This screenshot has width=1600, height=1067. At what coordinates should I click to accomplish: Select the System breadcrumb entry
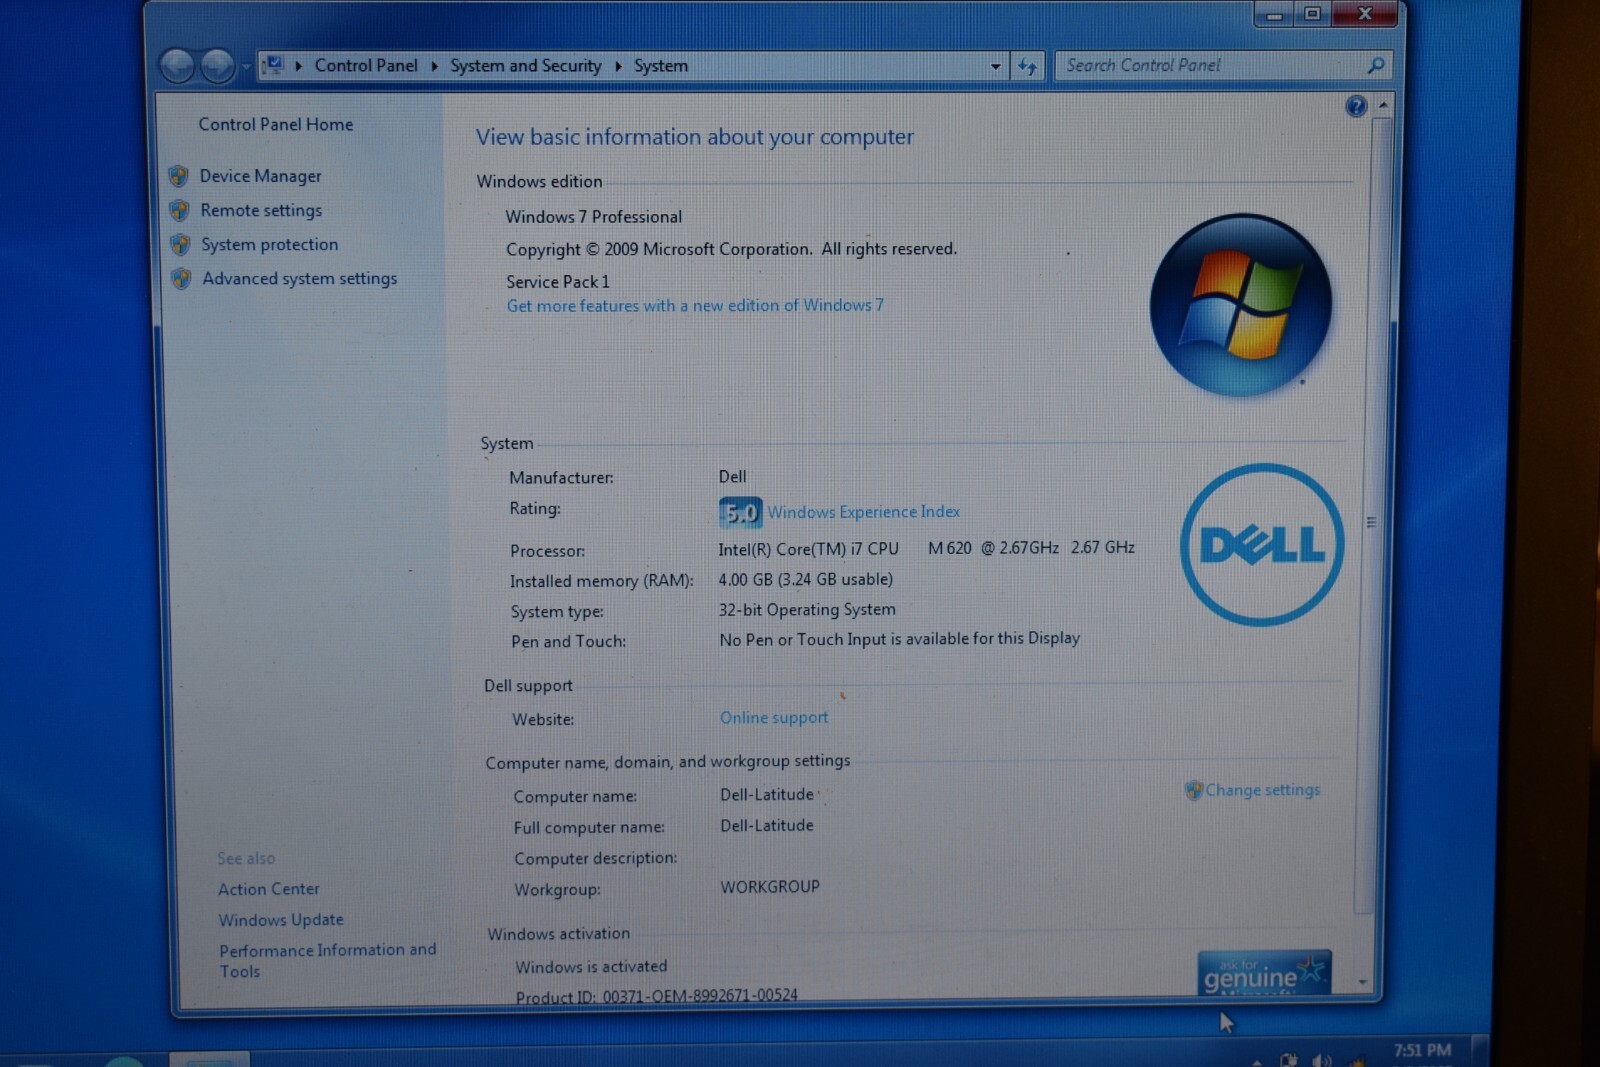pos(661,65)
